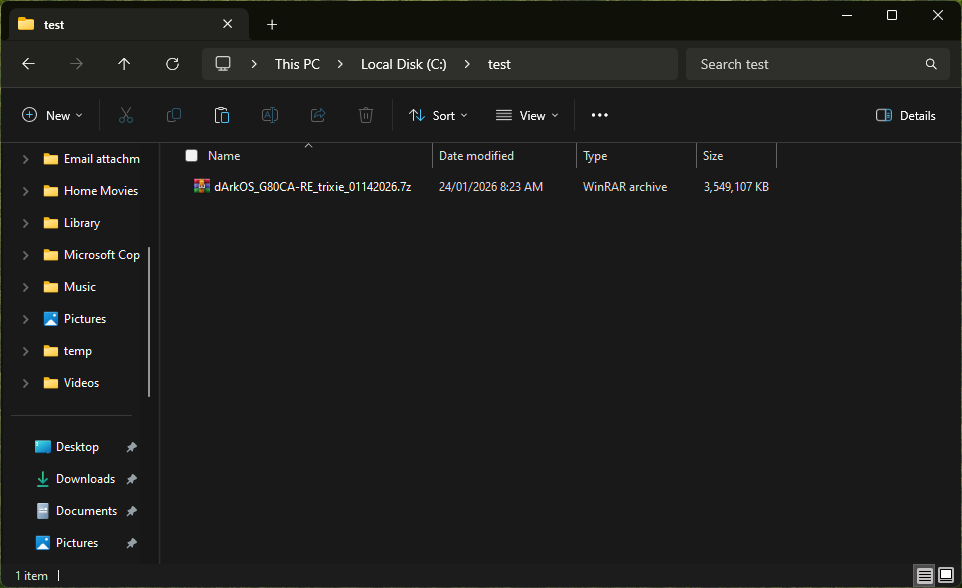This screenshot has width=962, height=588.
Task: Click the navigation pane vertical scrollbar
Action: coord(149,322)
